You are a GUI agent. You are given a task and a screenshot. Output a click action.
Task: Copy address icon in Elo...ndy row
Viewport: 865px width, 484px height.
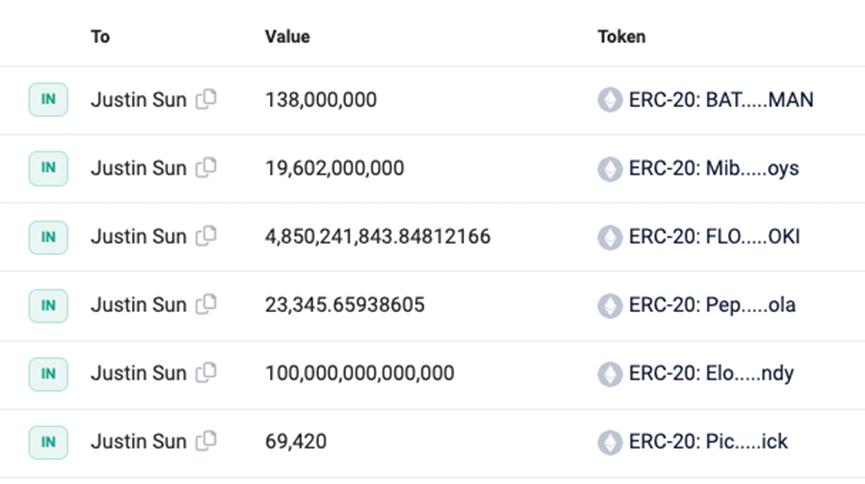(x=206, y=373)
